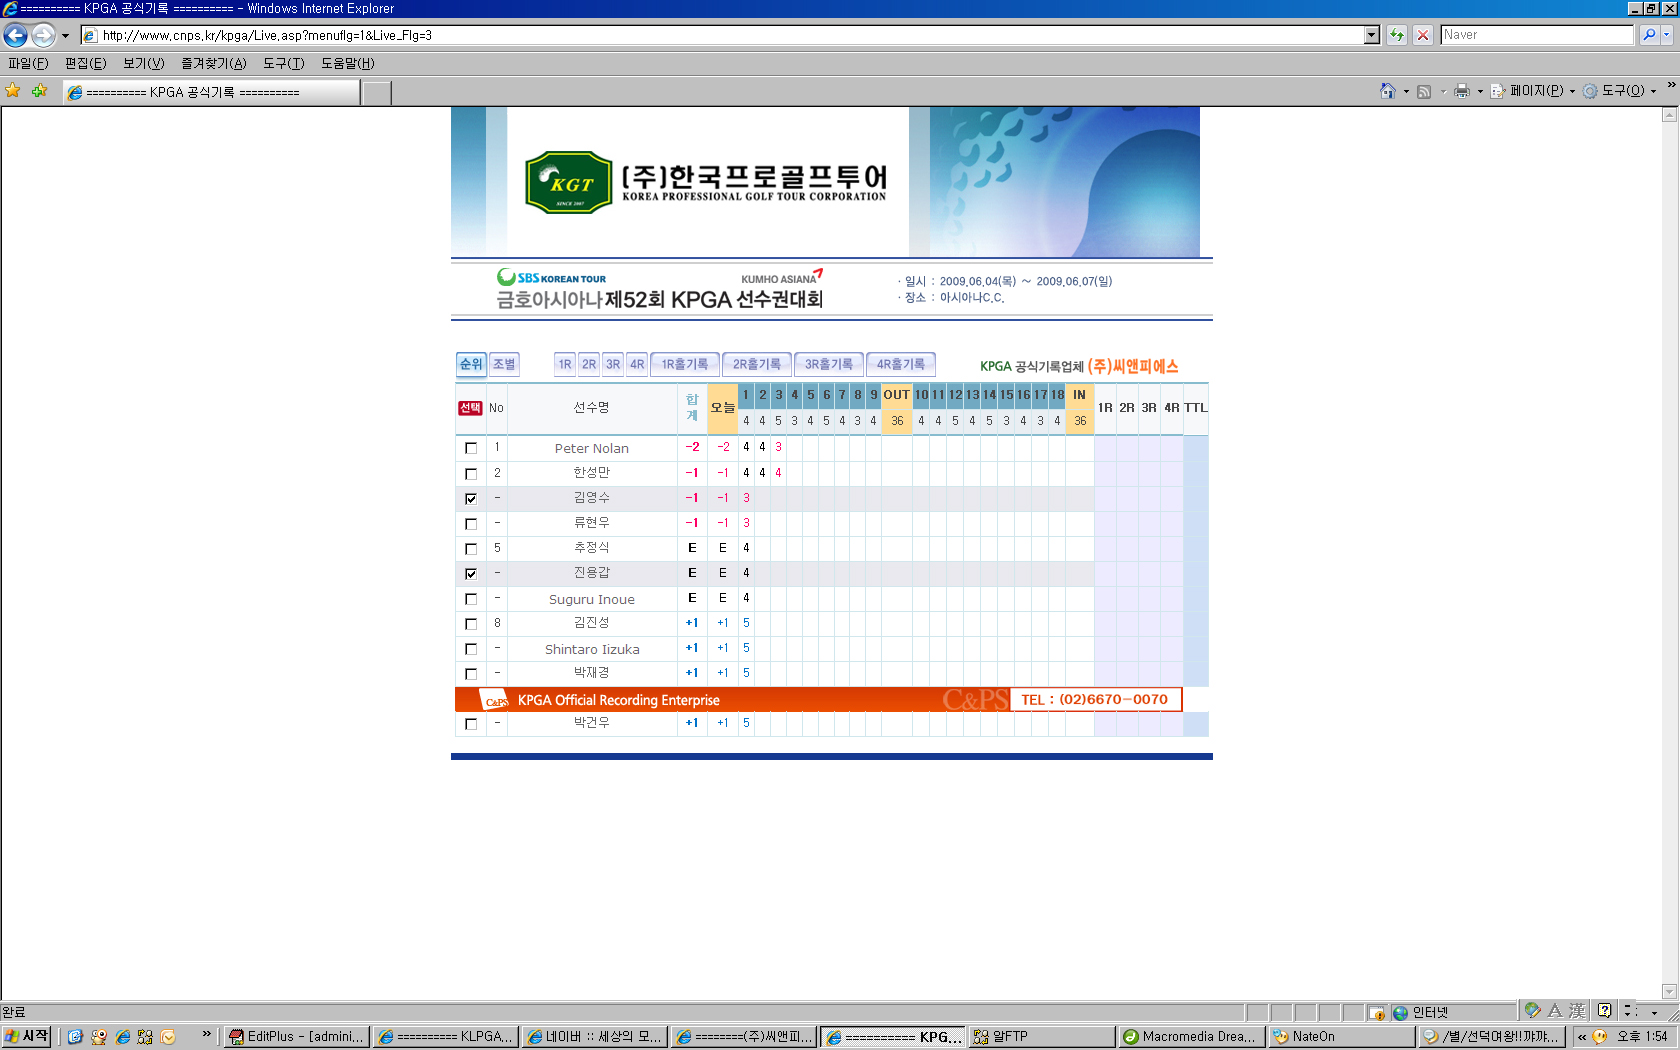Open the Home page icon
This screenshot has height=1050, width=1680.
(x=1388, y=91)
